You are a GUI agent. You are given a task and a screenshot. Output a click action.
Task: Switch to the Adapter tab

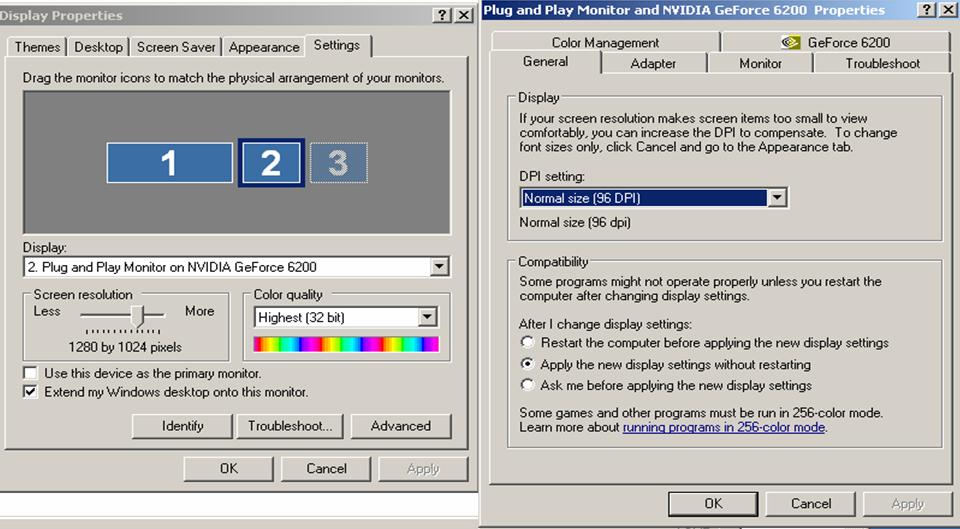[653, 64]
